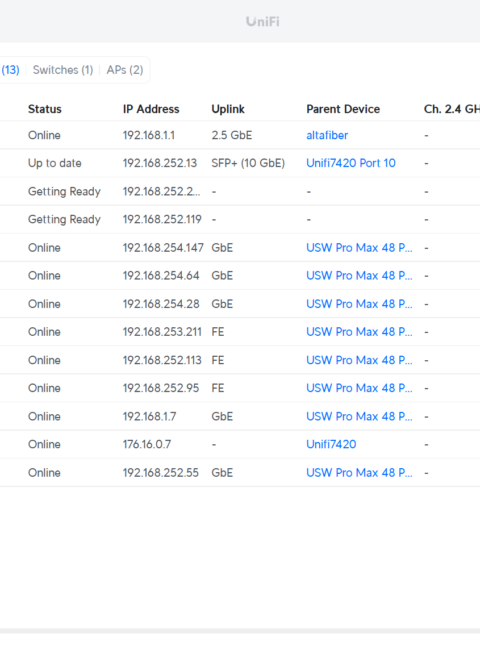480x650 pixels.
Task: Open the altafiber parent device link
Action: (327, 135)
